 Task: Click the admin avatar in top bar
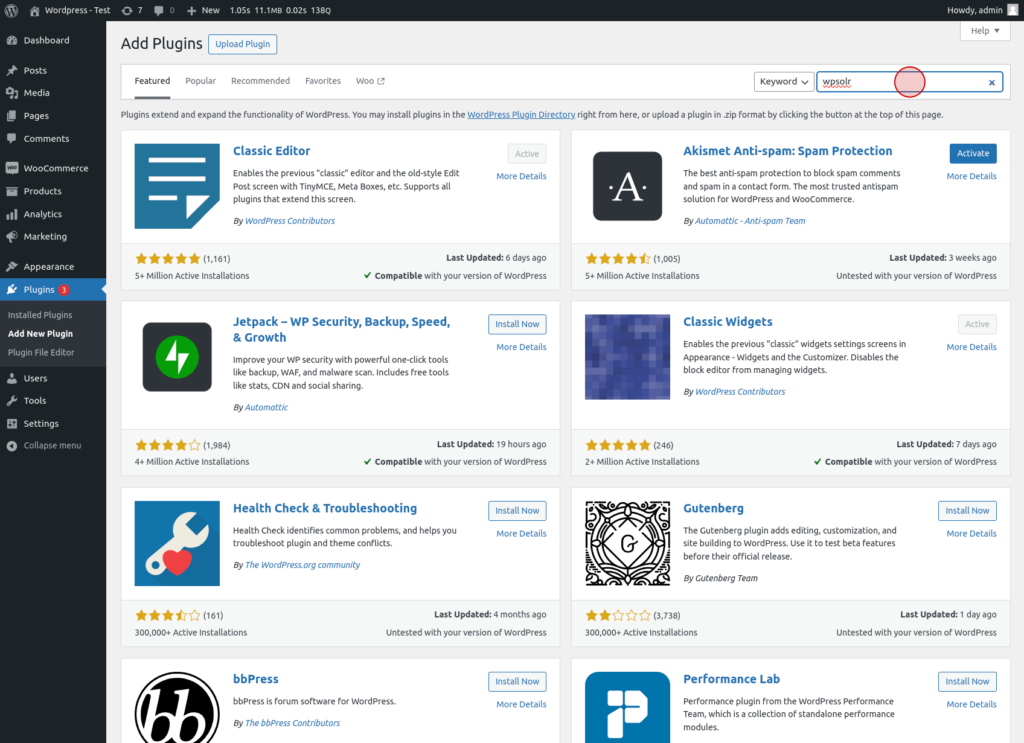[x=1012, y=10]
